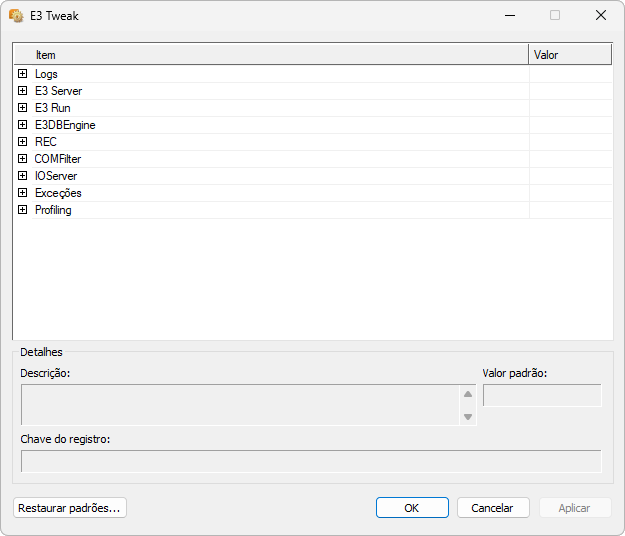
Task: Expand the REC plus box
Action: click(22, 142)
